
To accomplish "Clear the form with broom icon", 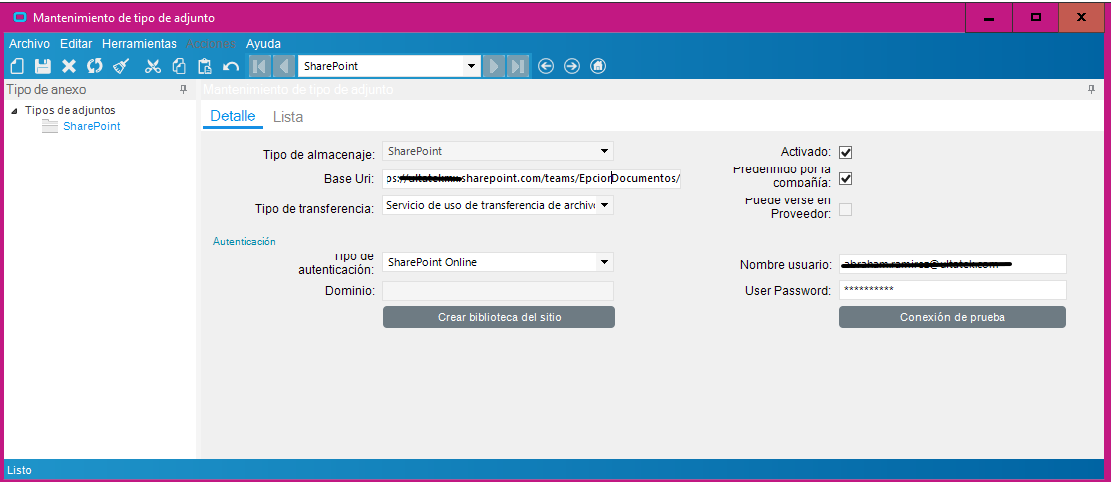I will click(121, 67).
